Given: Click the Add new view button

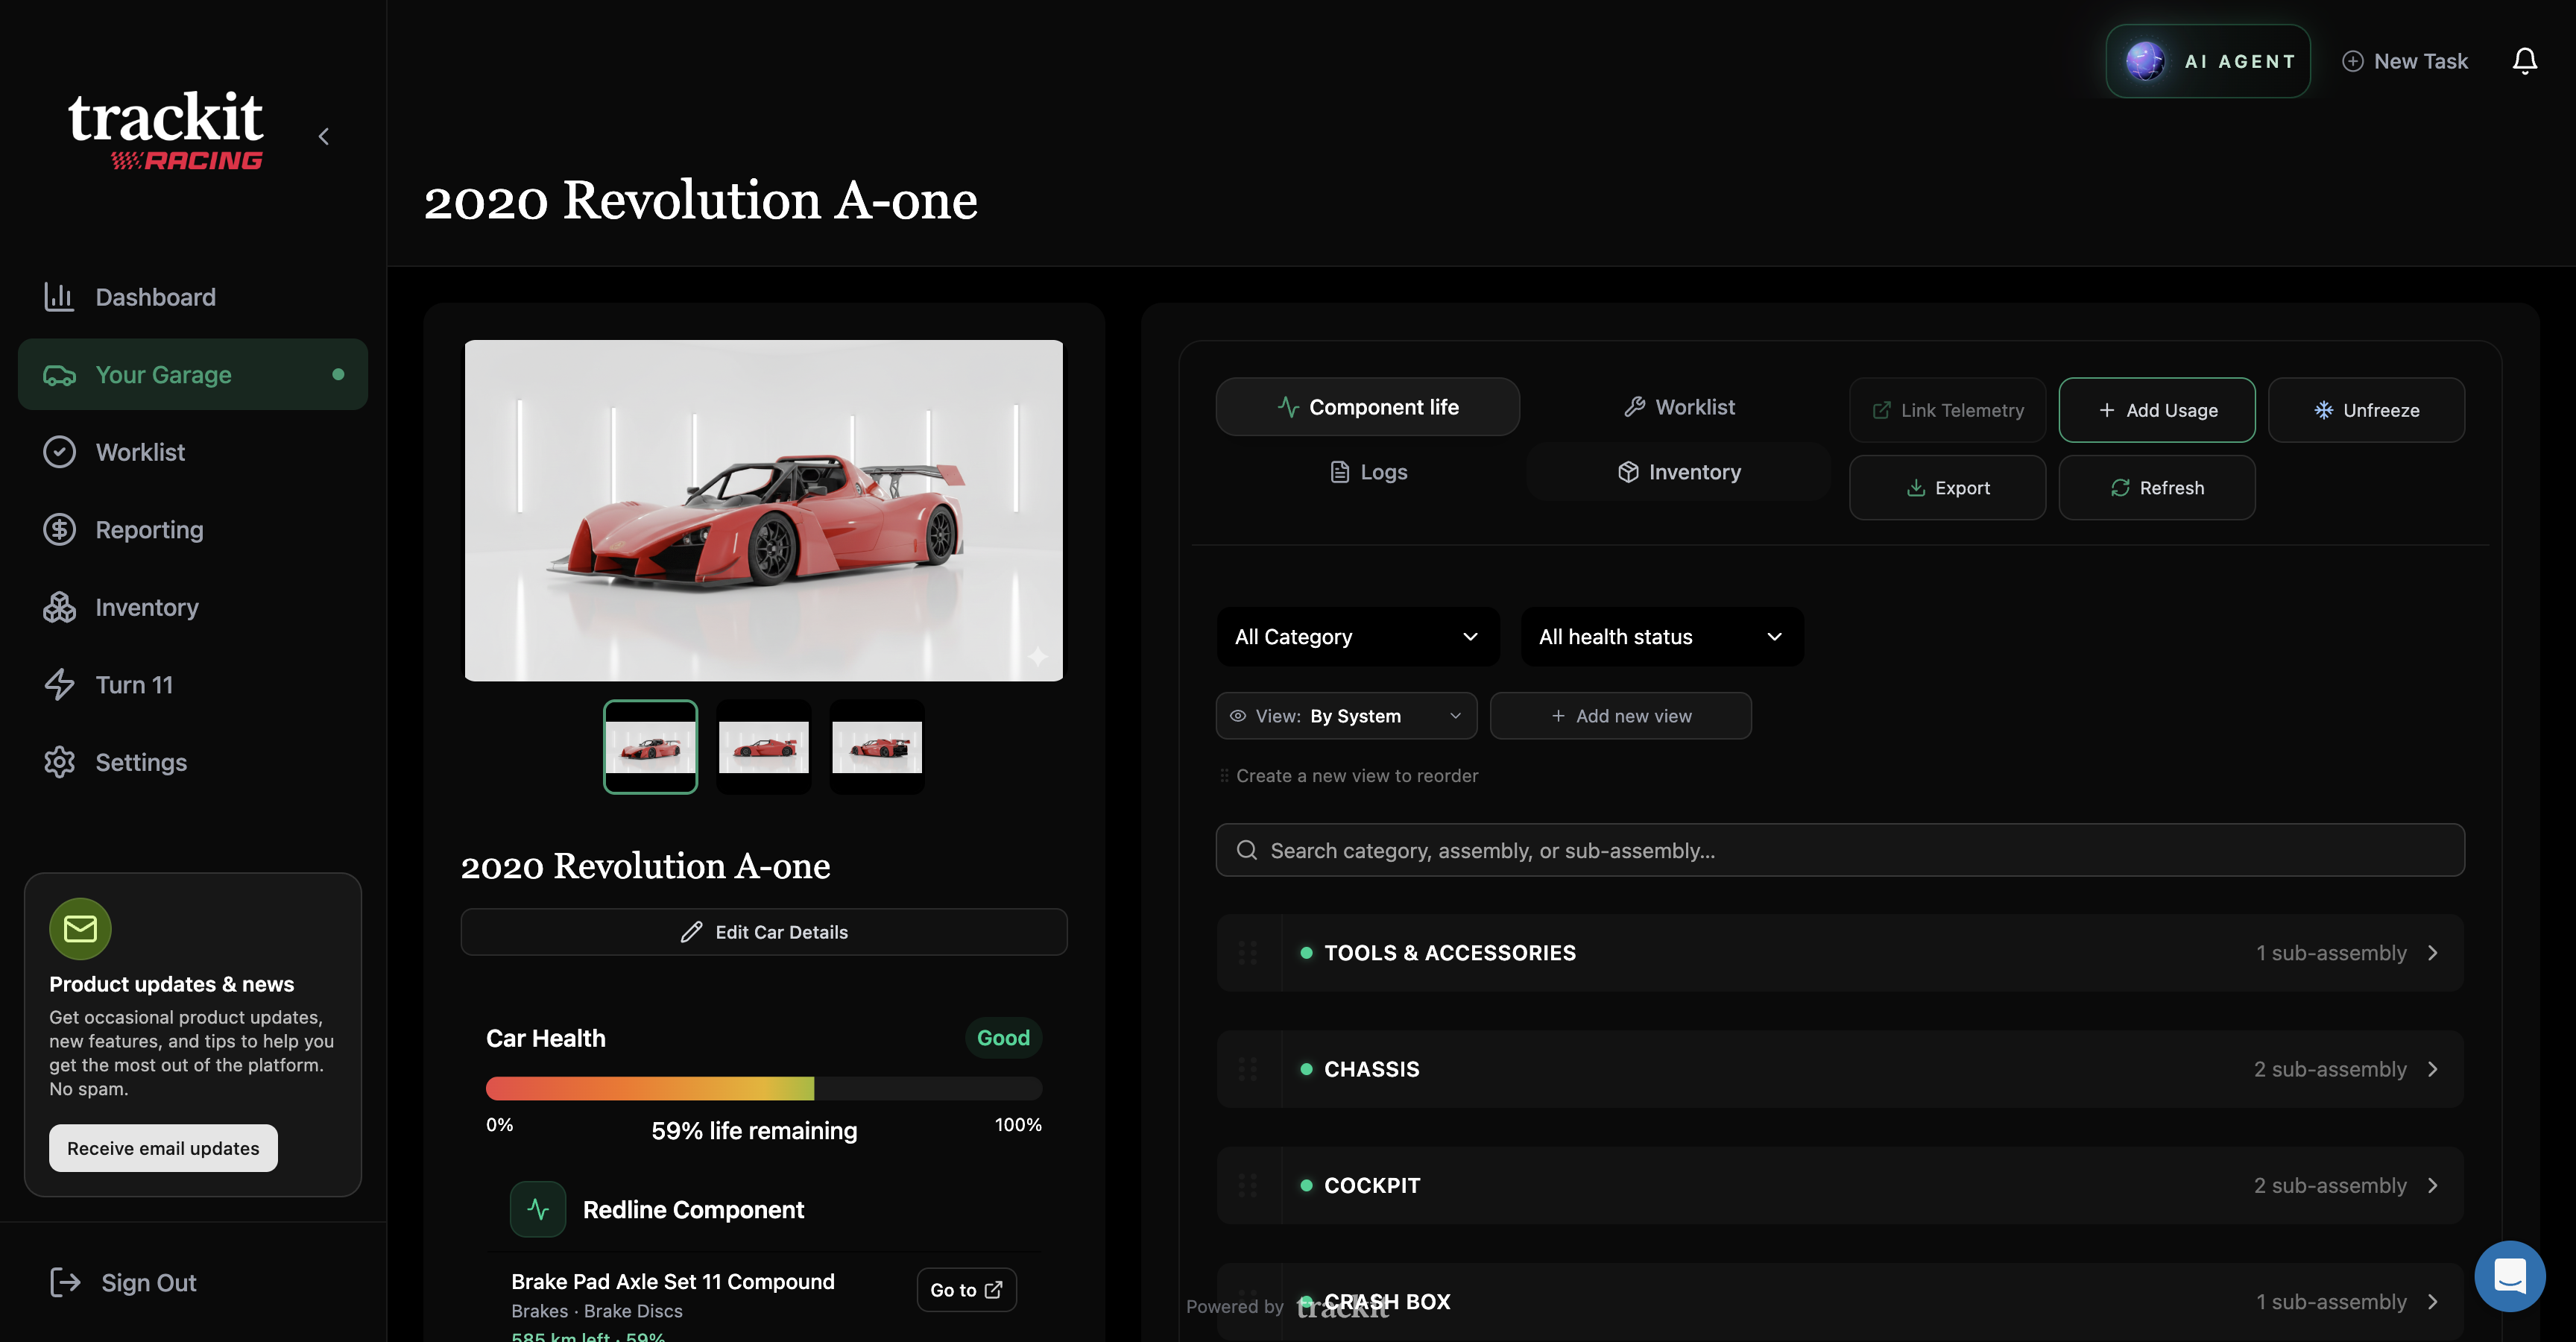Looking at the screenshot, I should (1620, 716).
